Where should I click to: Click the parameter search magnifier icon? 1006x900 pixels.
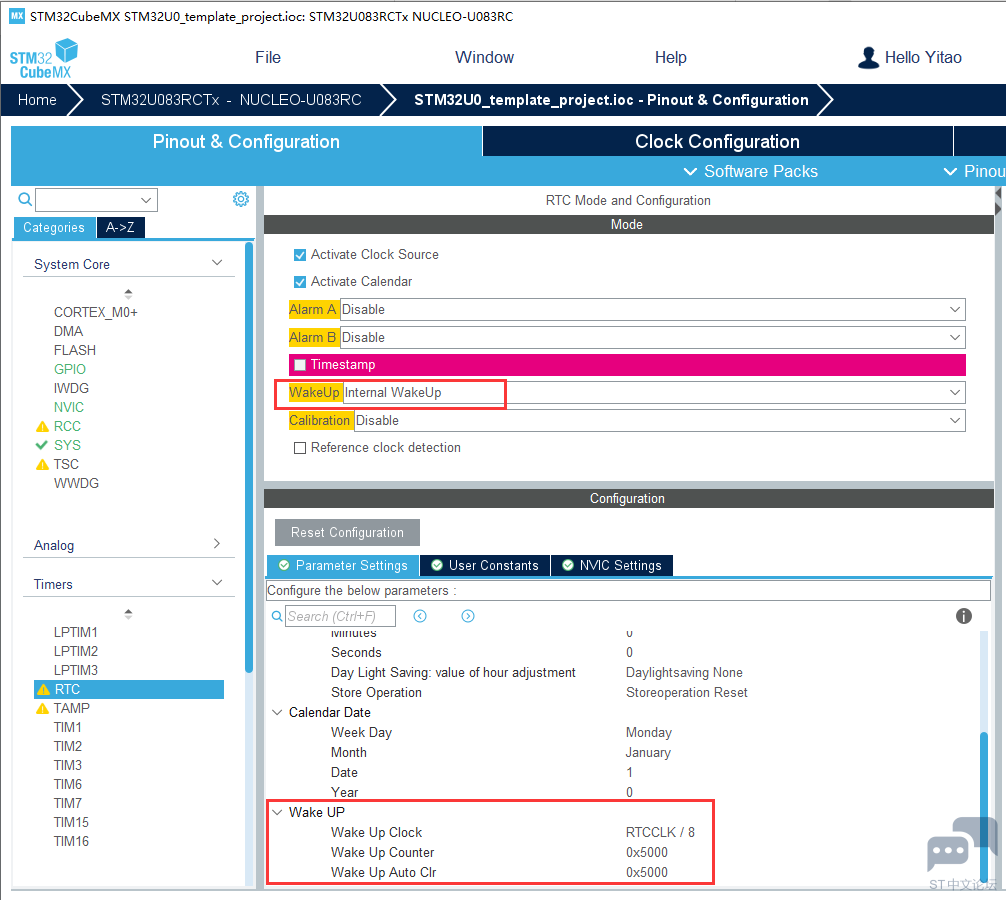(277, 616)
